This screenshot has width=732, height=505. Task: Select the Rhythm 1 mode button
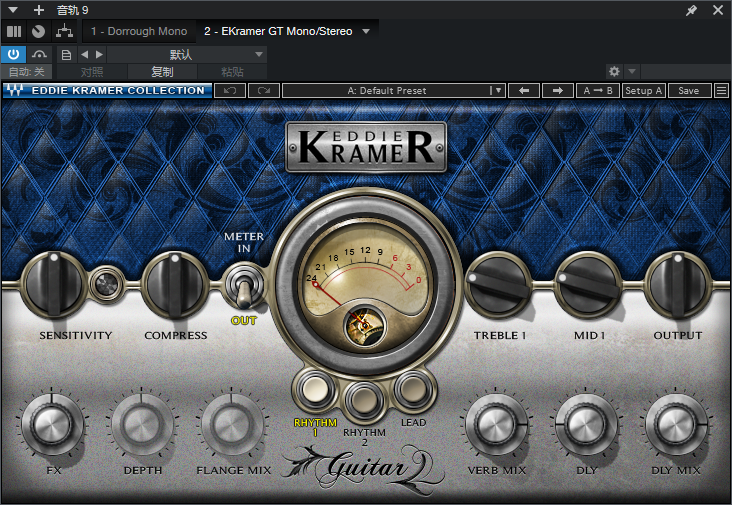pos(315,389)
